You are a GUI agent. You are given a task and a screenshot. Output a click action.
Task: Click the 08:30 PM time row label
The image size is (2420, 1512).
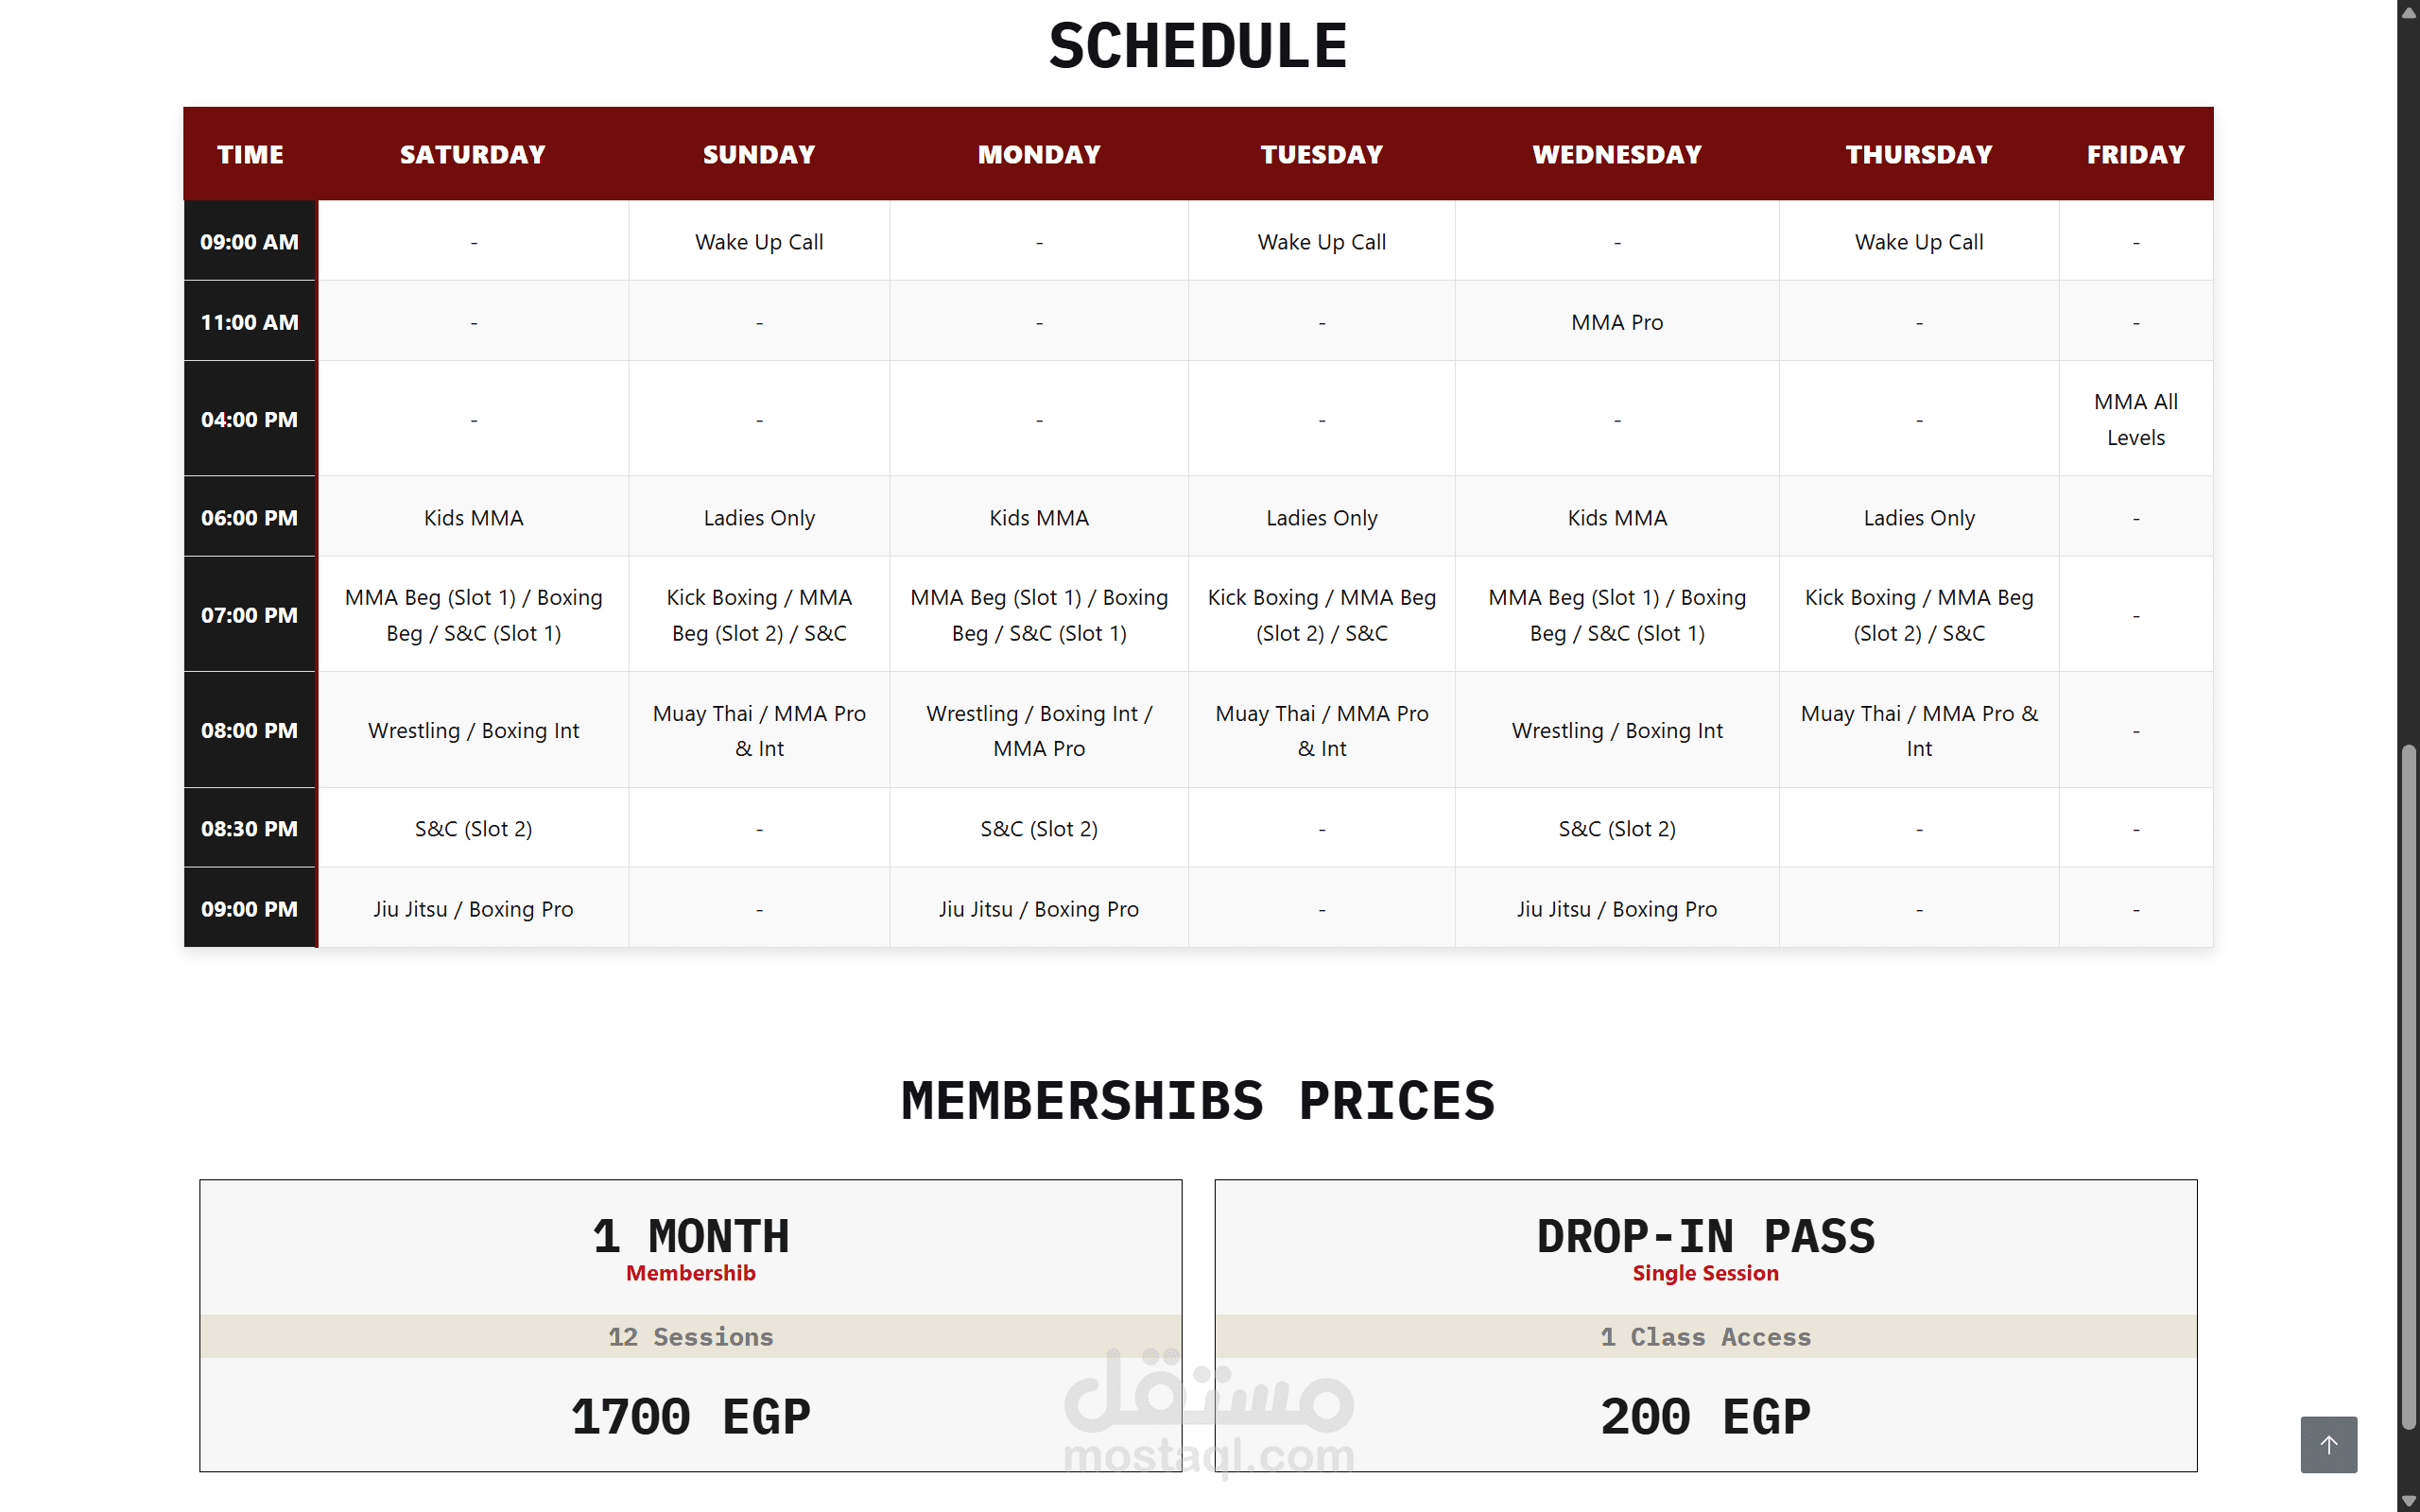(x=250, y=828)
